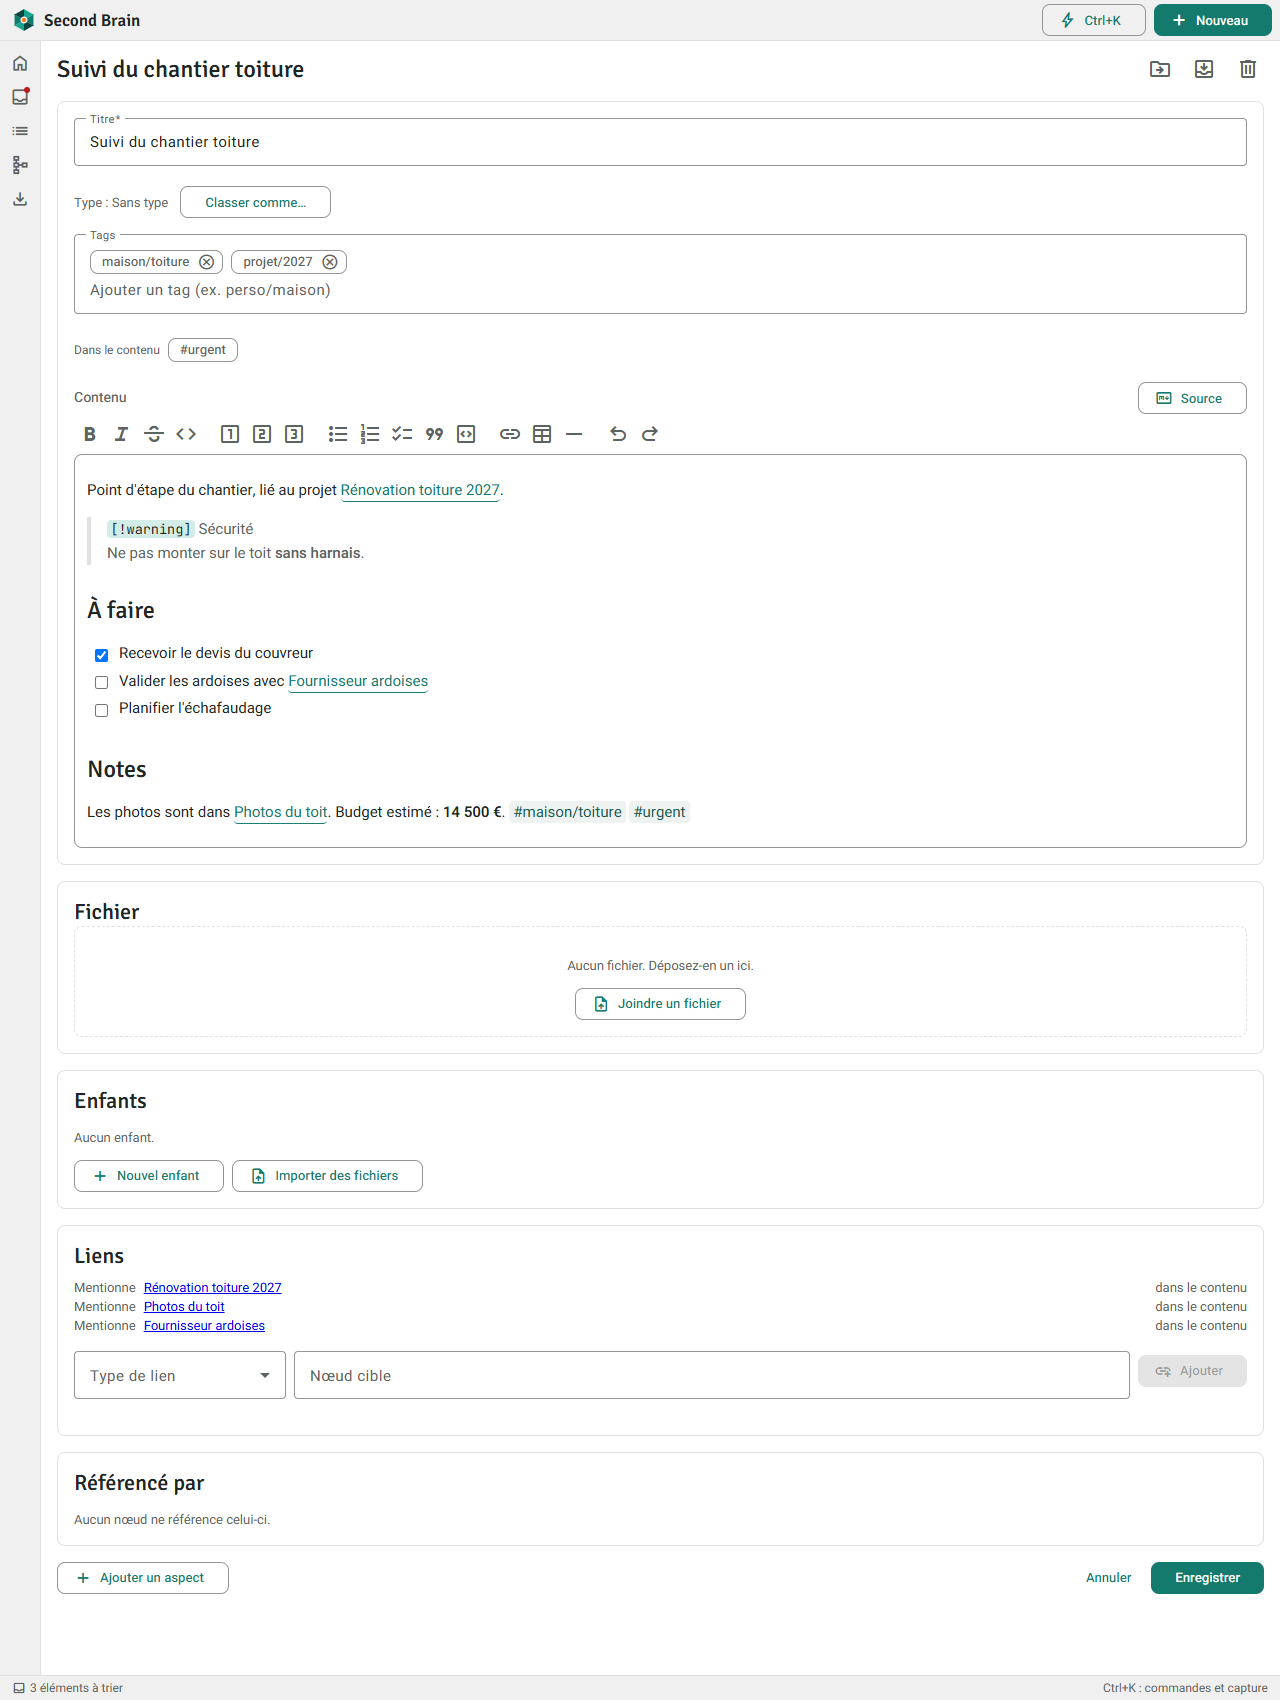
Task: Insert a code block
Action: (x=466, y=434)
